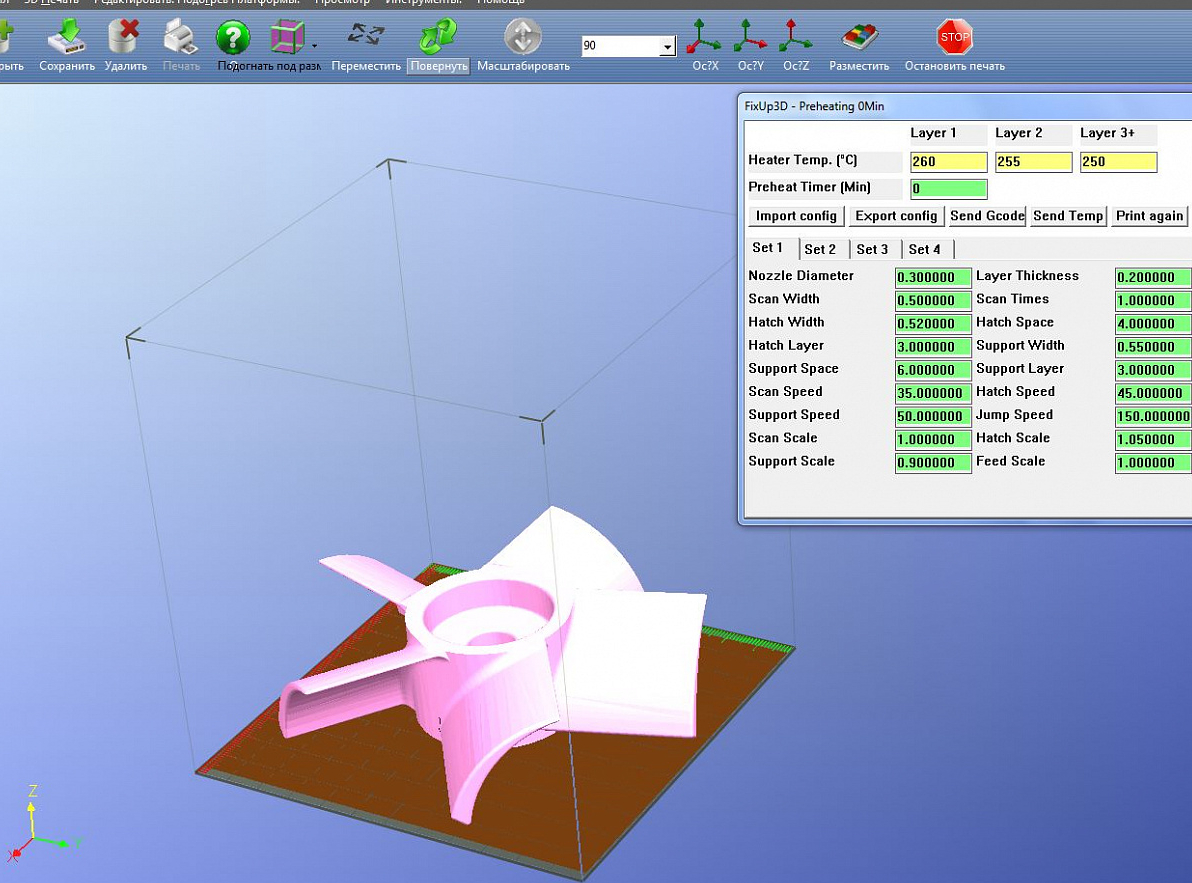This screenshot has width=1192, height=883.
Task: Click the Support Layer value field
Action: coord(1152,370)
